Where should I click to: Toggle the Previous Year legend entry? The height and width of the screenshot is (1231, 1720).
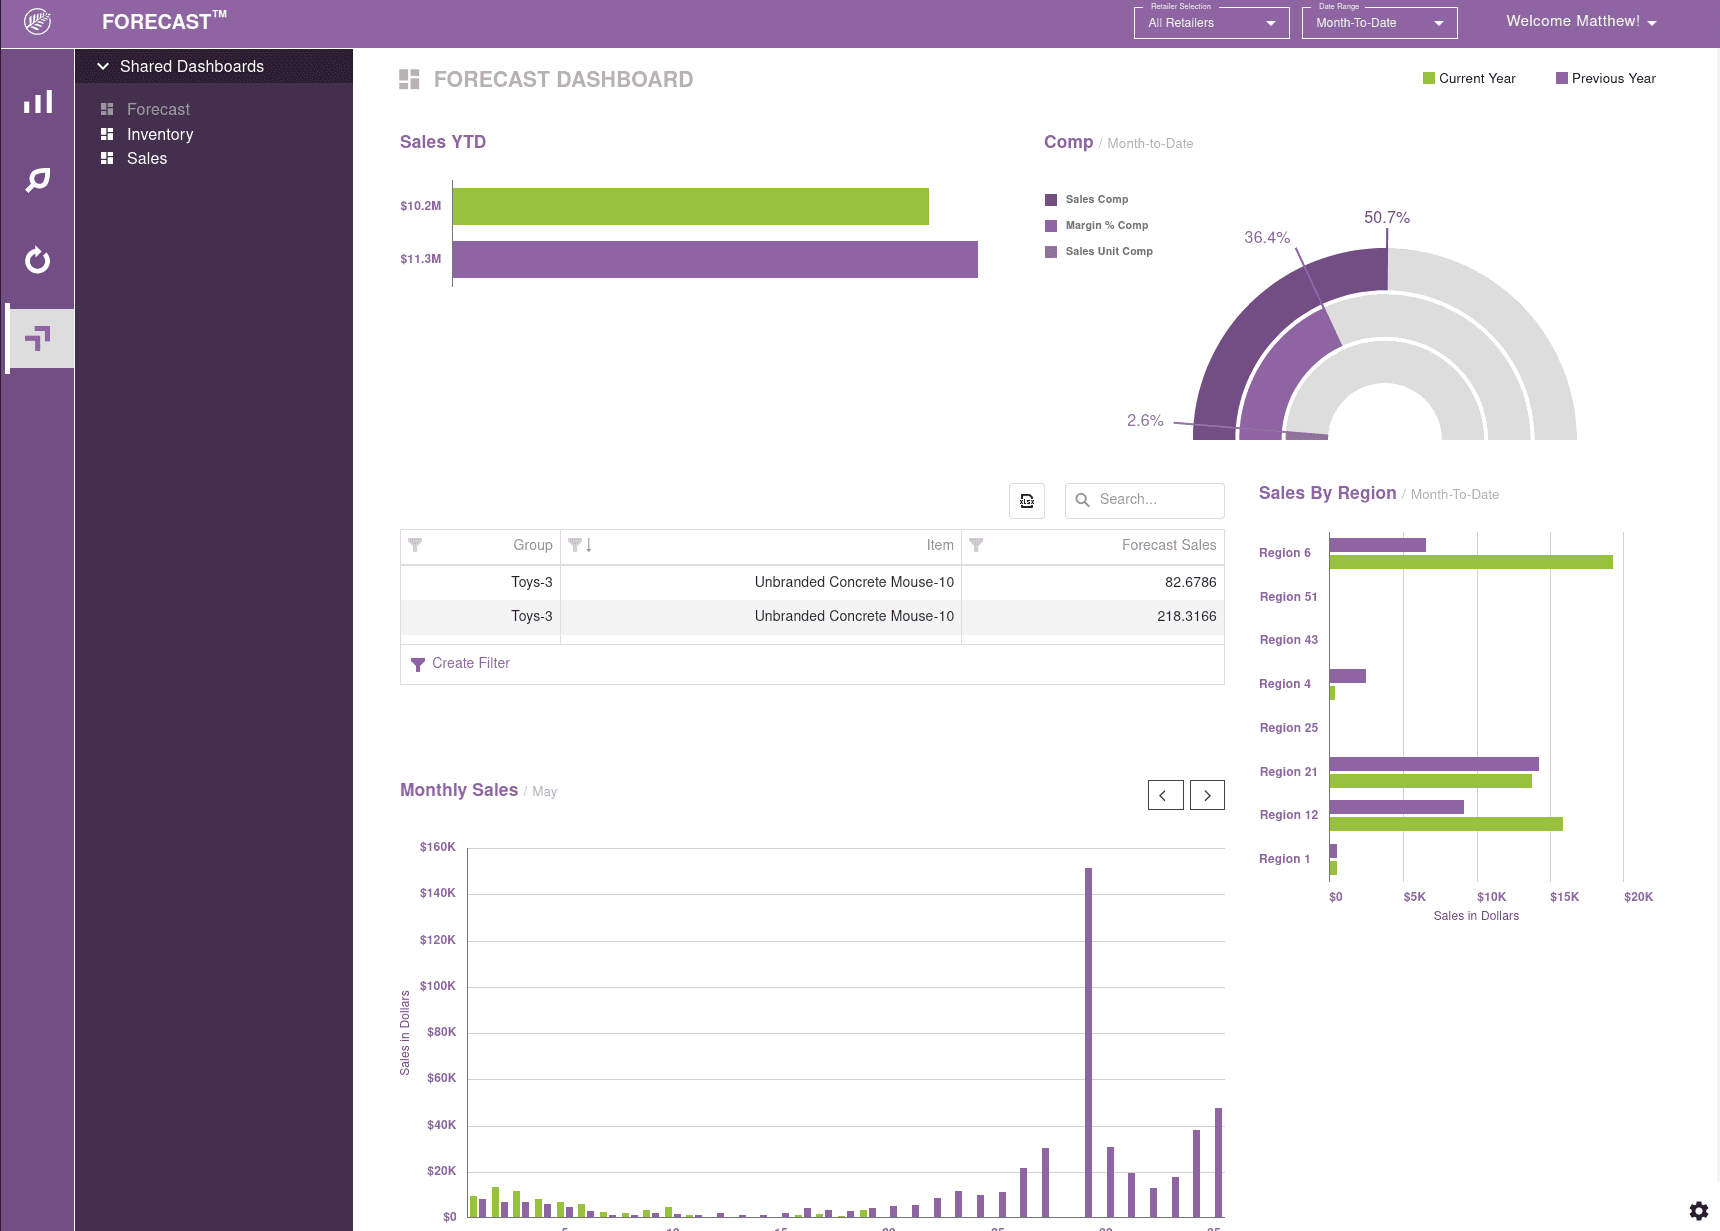coord(1604,78)
